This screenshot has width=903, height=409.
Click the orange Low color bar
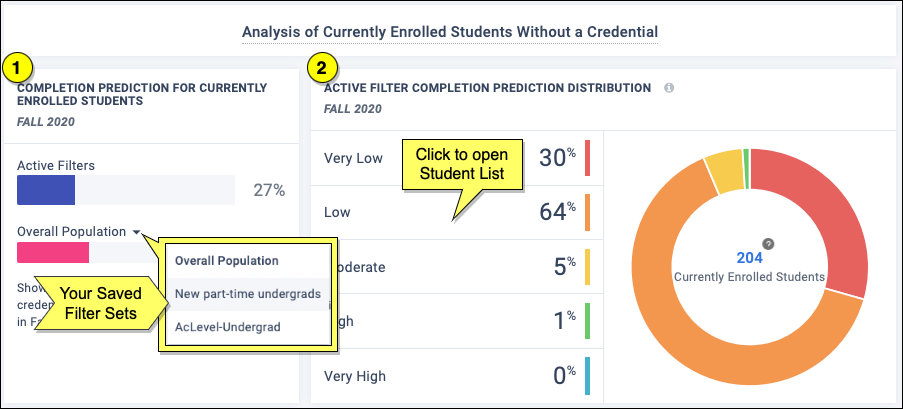[588, 212]
